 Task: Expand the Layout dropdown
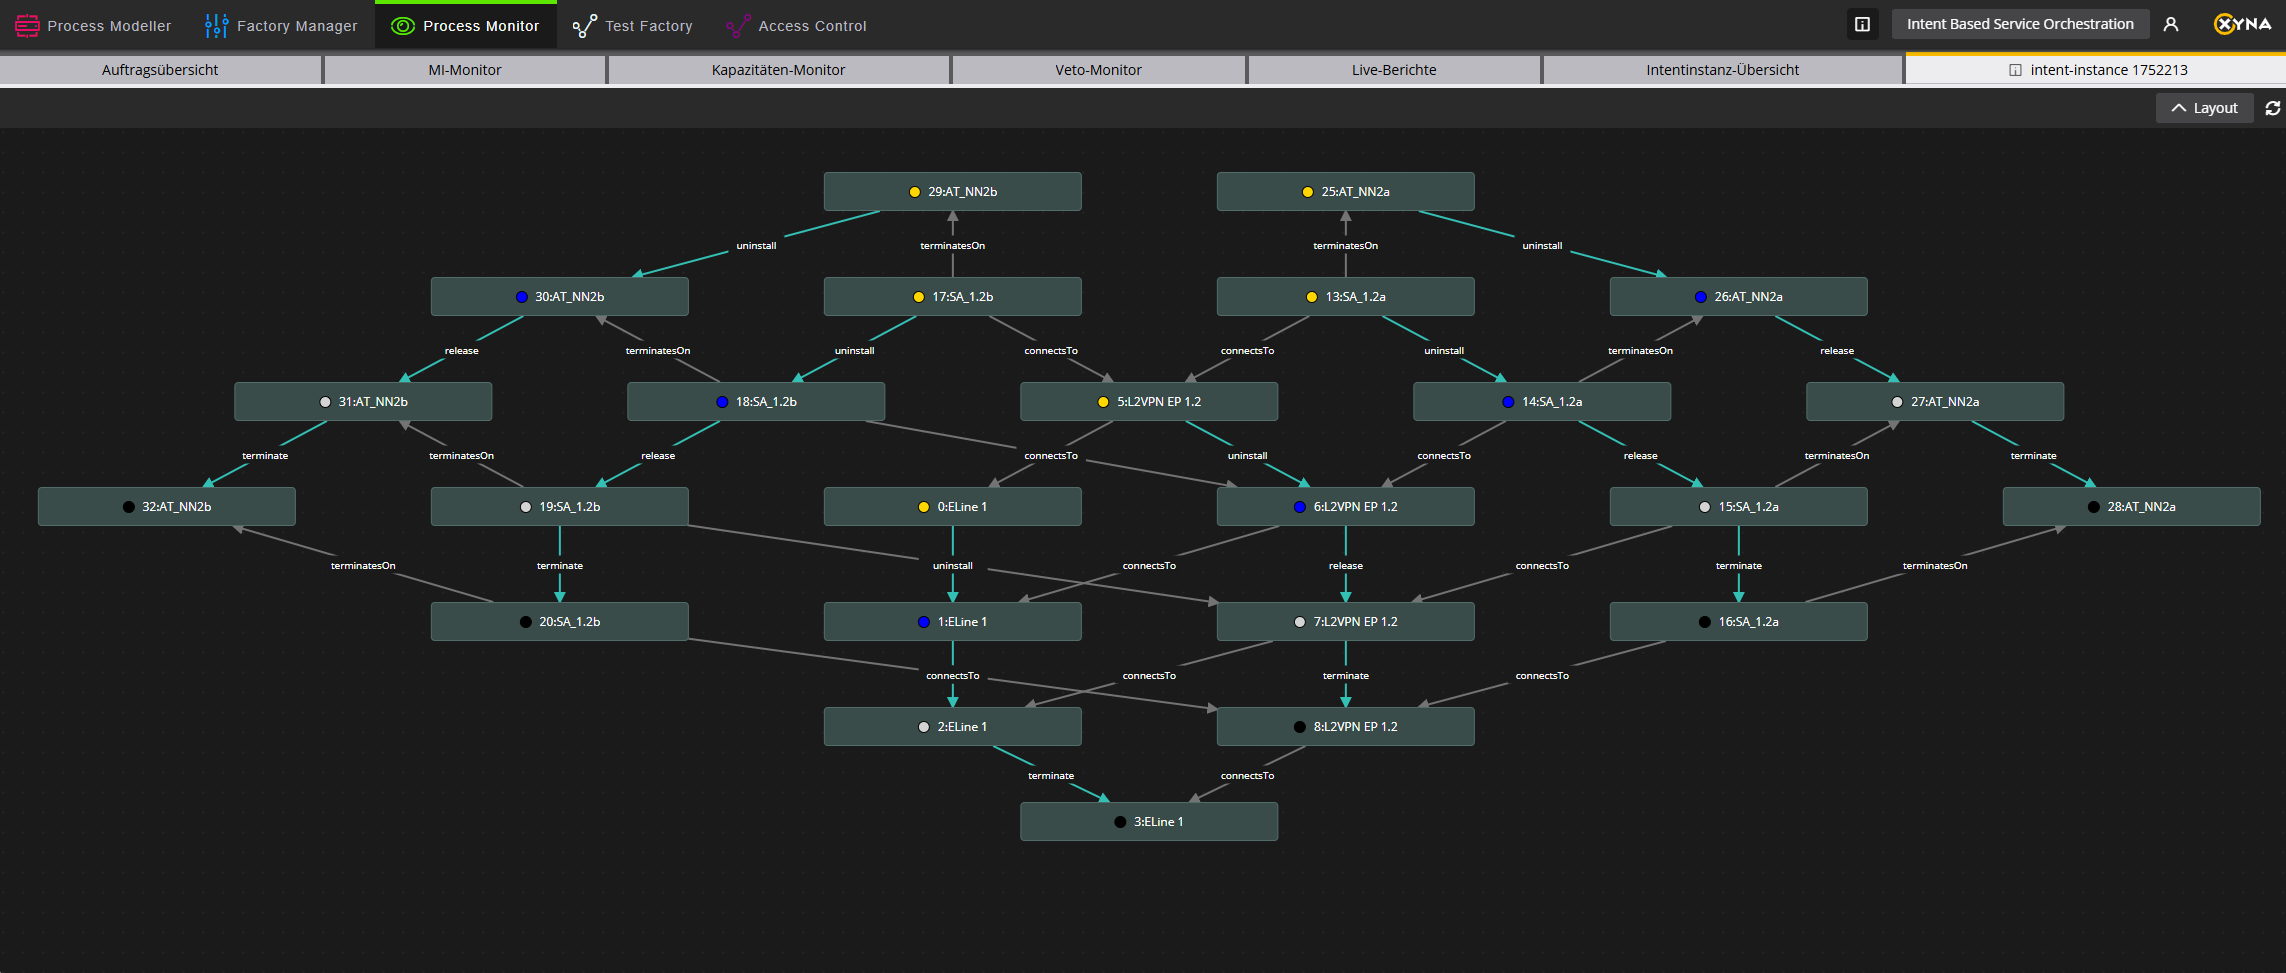[2204, 108]
